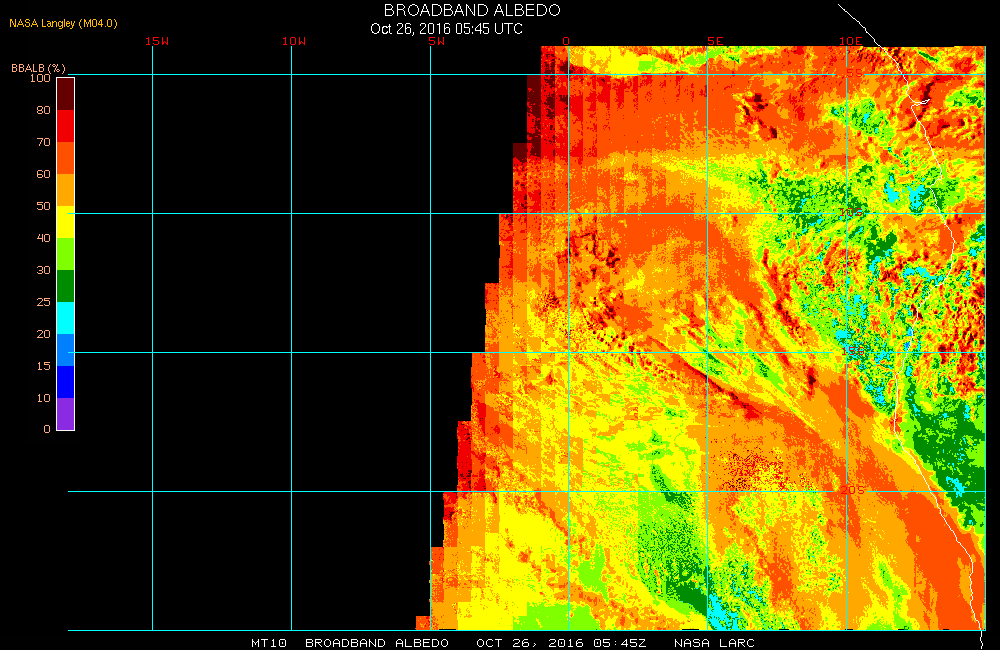The width and height of the screenshot is (1000, 650).
Task: Click the purple 0-10 legend swatch
Action: [x=65, y=414]
